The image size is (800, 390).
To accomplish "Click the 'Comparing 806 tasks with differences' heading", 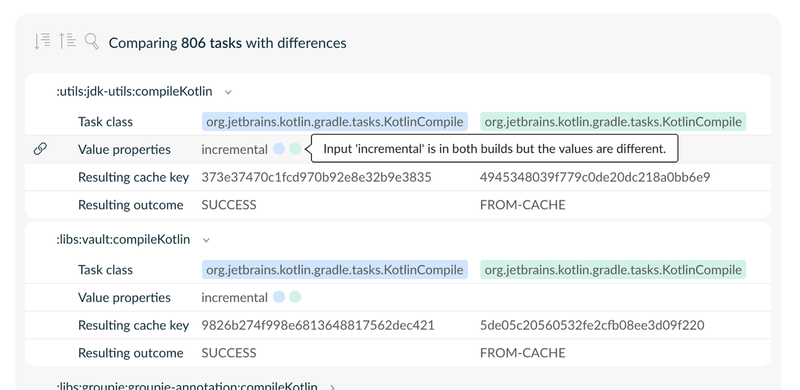I will click(x=228, y=43).
